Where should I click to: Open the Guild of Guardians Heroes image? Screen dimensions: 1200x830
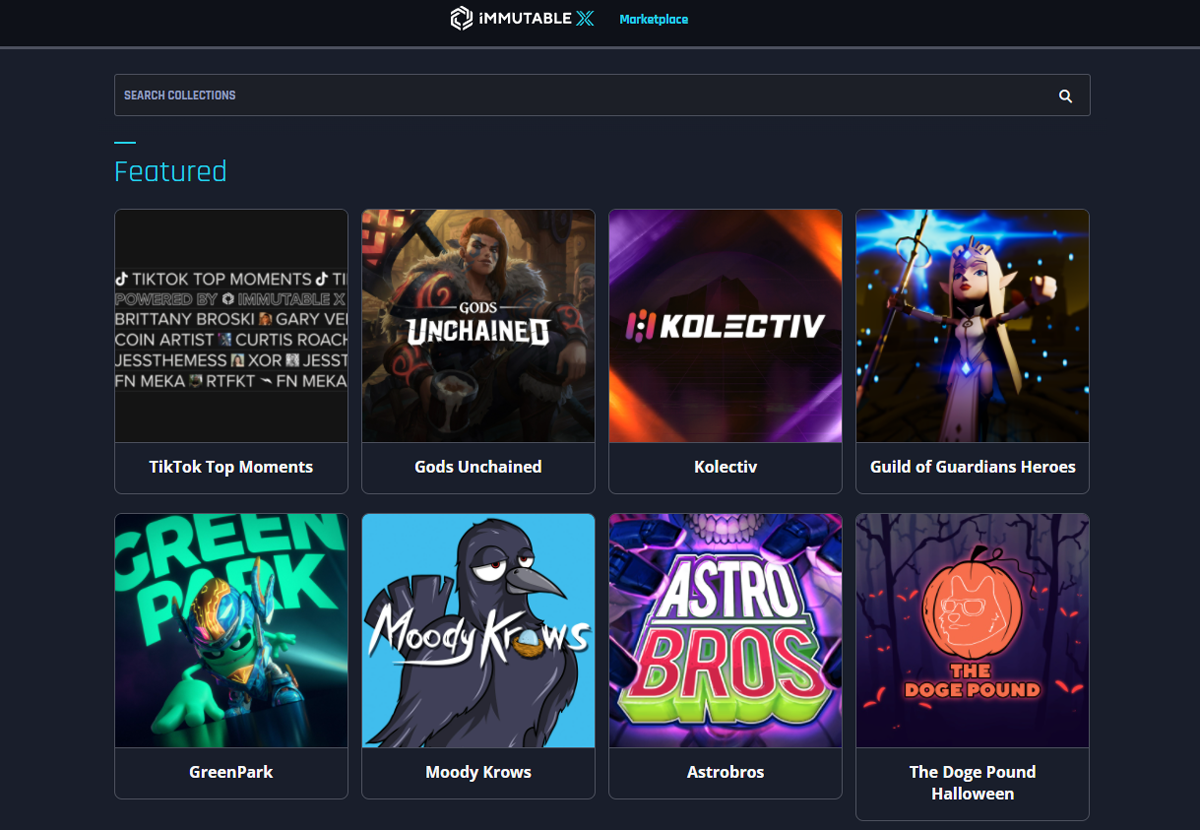click(x=972, y=326)
